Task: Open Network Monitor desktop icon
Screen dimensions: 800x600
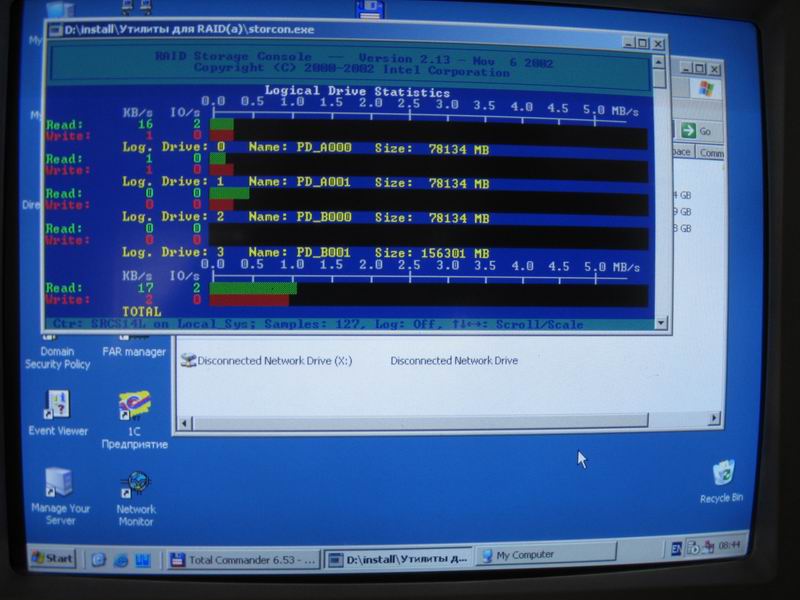Action: point(135,498)
